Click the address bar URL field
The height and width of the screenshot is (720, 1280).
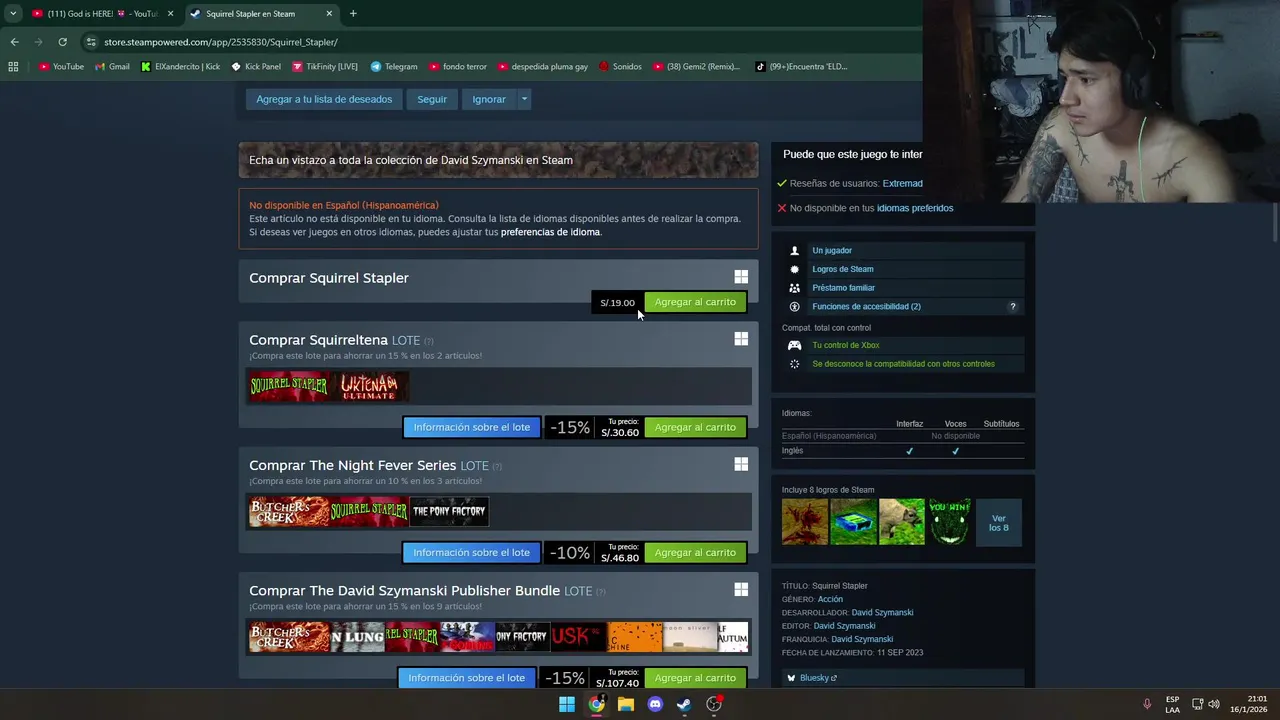pos(500,42)
